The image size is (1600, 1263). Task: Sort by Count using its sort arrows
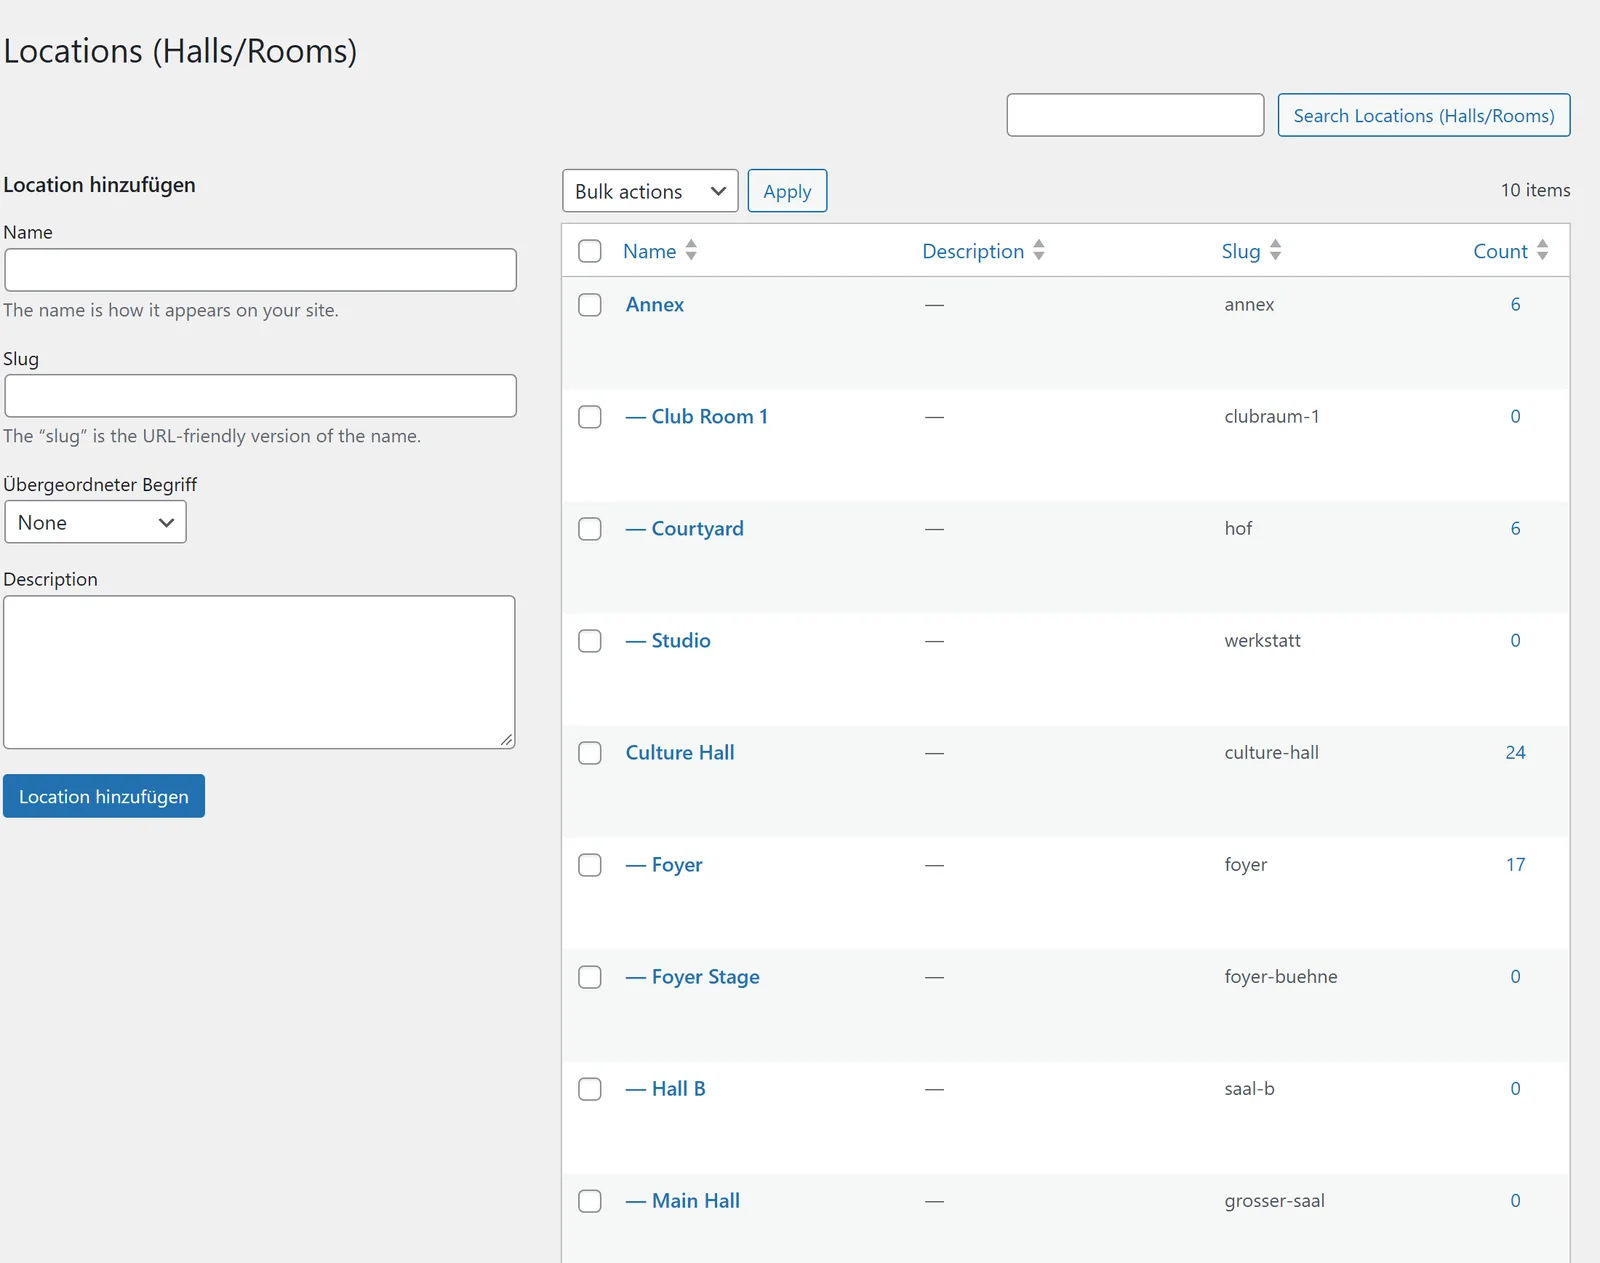click(1543, 251)
